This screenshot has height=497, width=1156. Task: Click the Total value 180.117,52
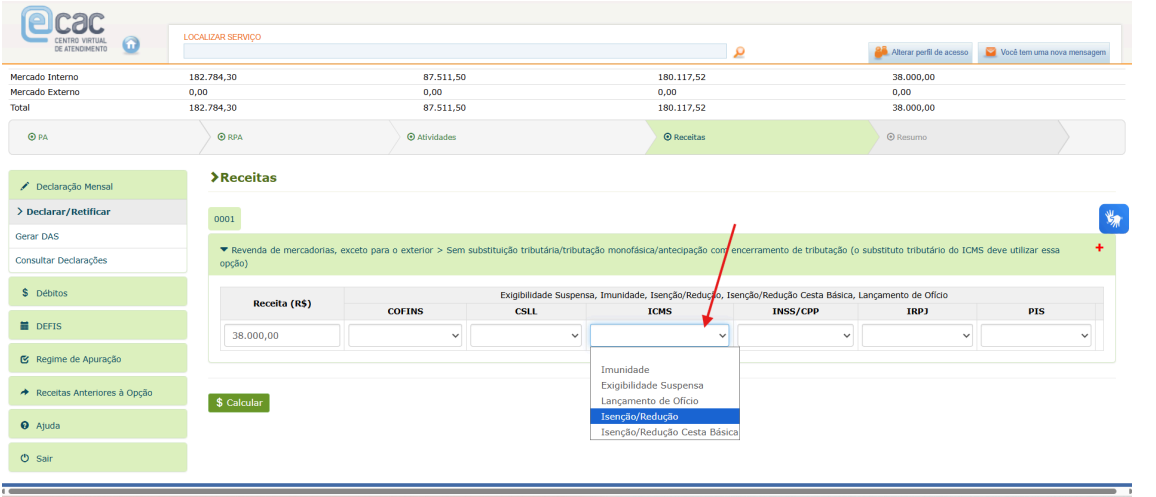click(x=682, y=108)
